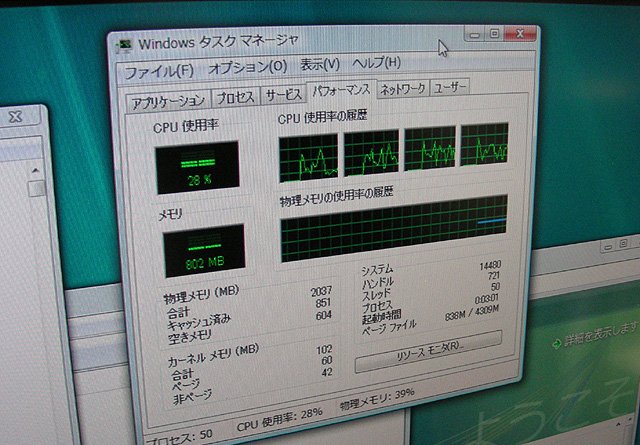Click the second CPU history graph

pyautogui.click(x=371, y=153)
